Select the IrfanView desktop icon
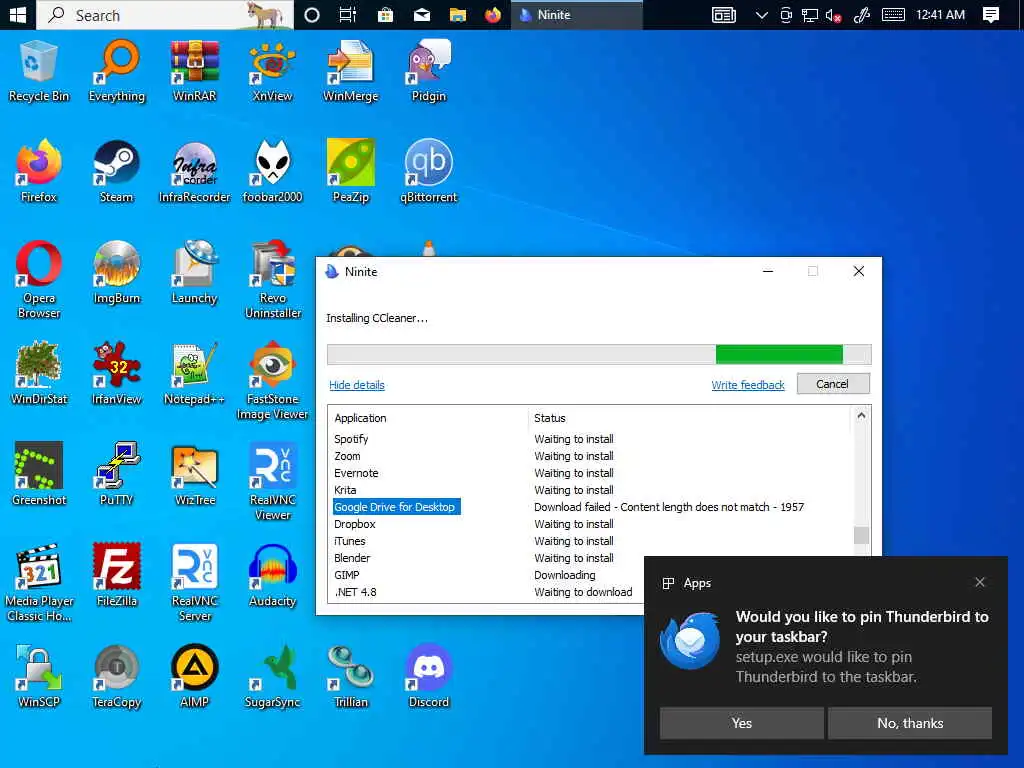The width and height of the screenshot is (1024, 768). pos(117,374)
